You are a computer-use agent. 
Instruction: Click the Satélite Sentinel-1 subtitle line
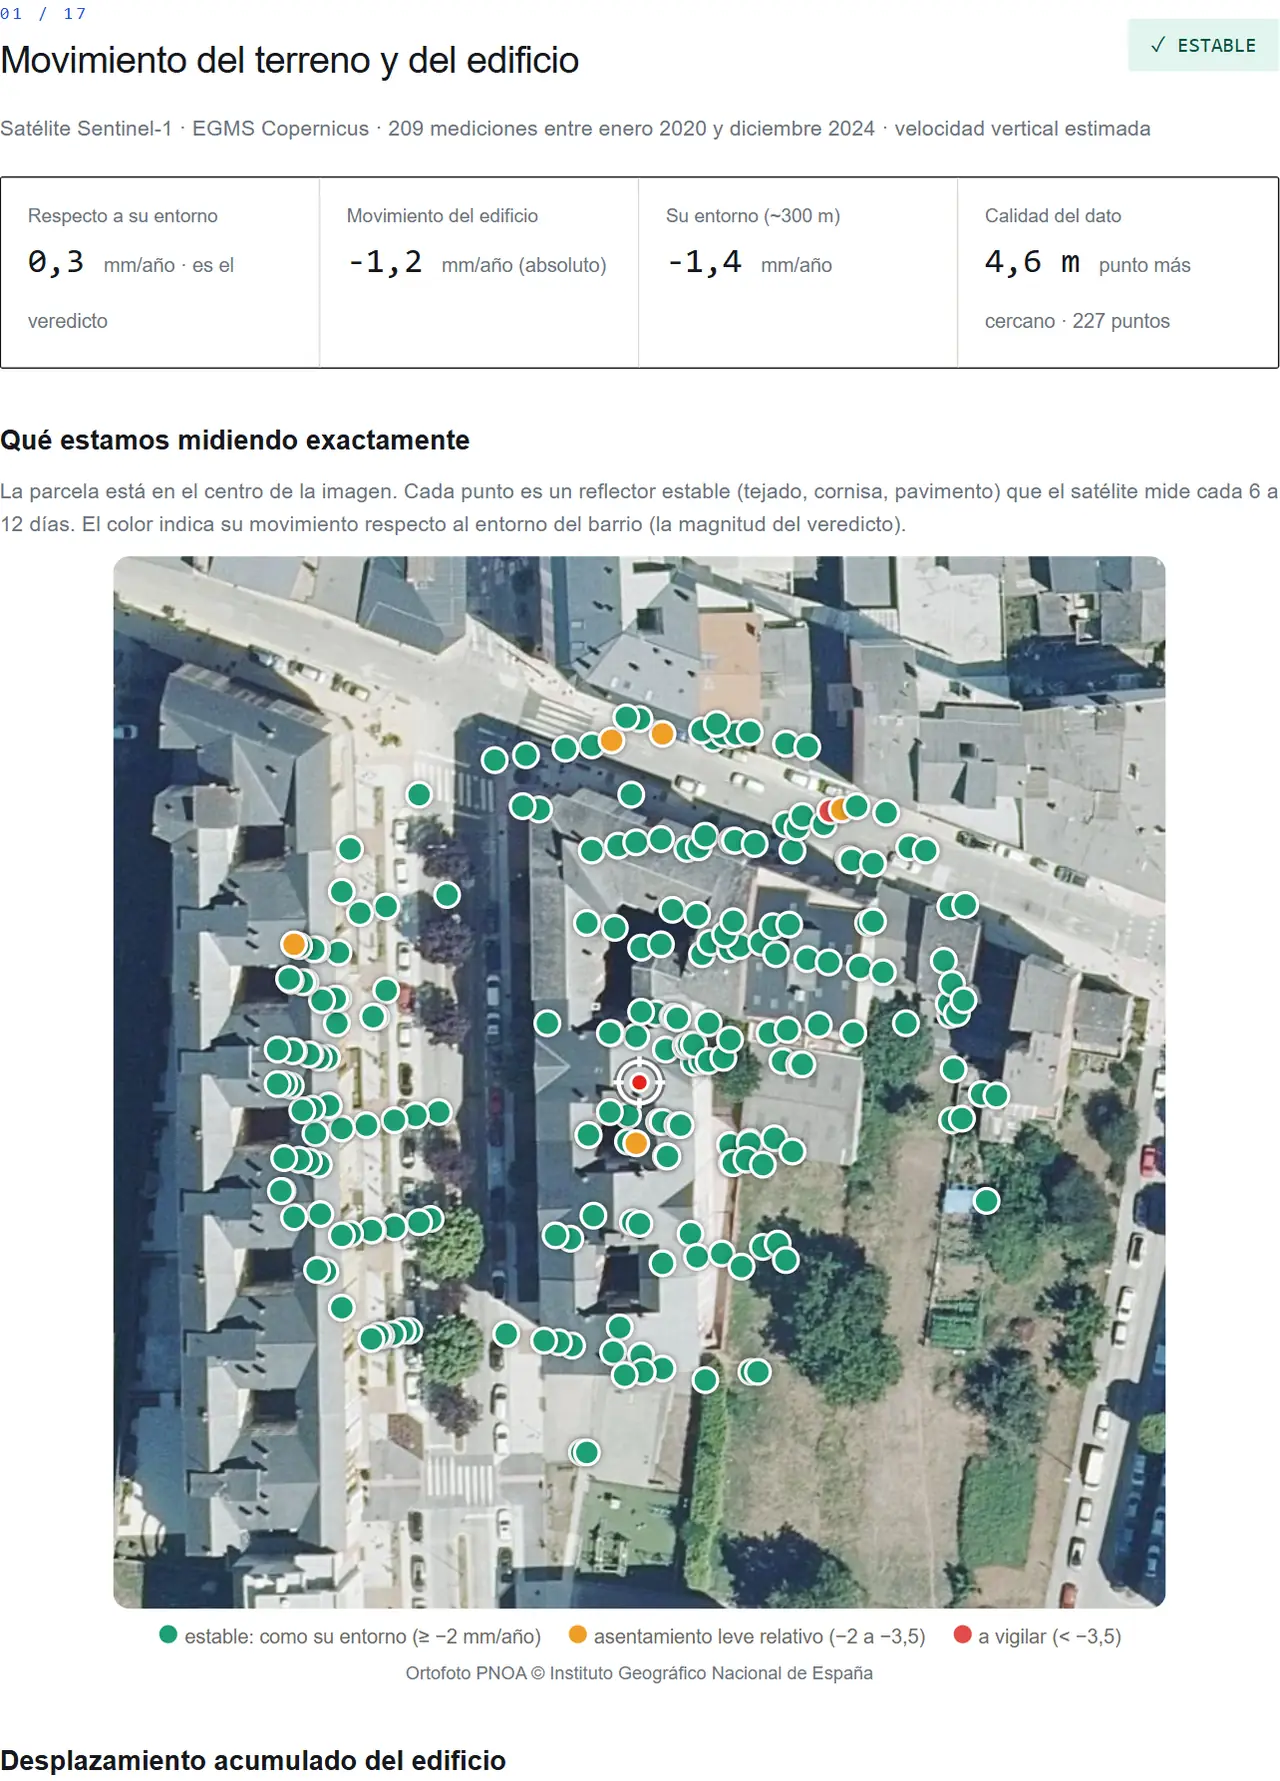click(x=575, y=129)
